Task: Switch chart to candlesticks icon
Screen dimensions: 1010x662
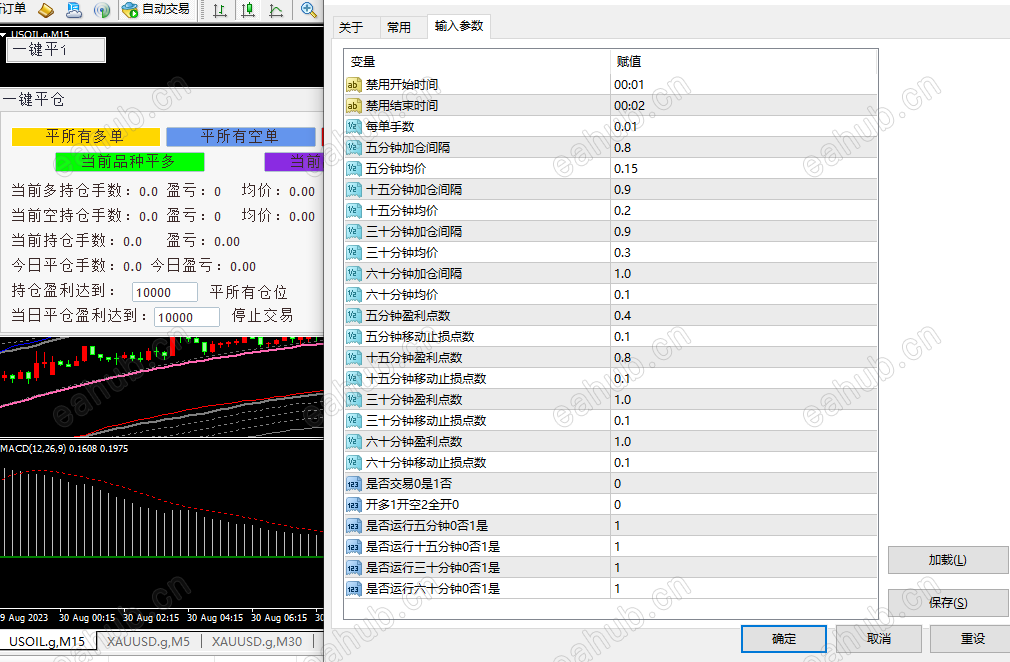Action: 247,10
